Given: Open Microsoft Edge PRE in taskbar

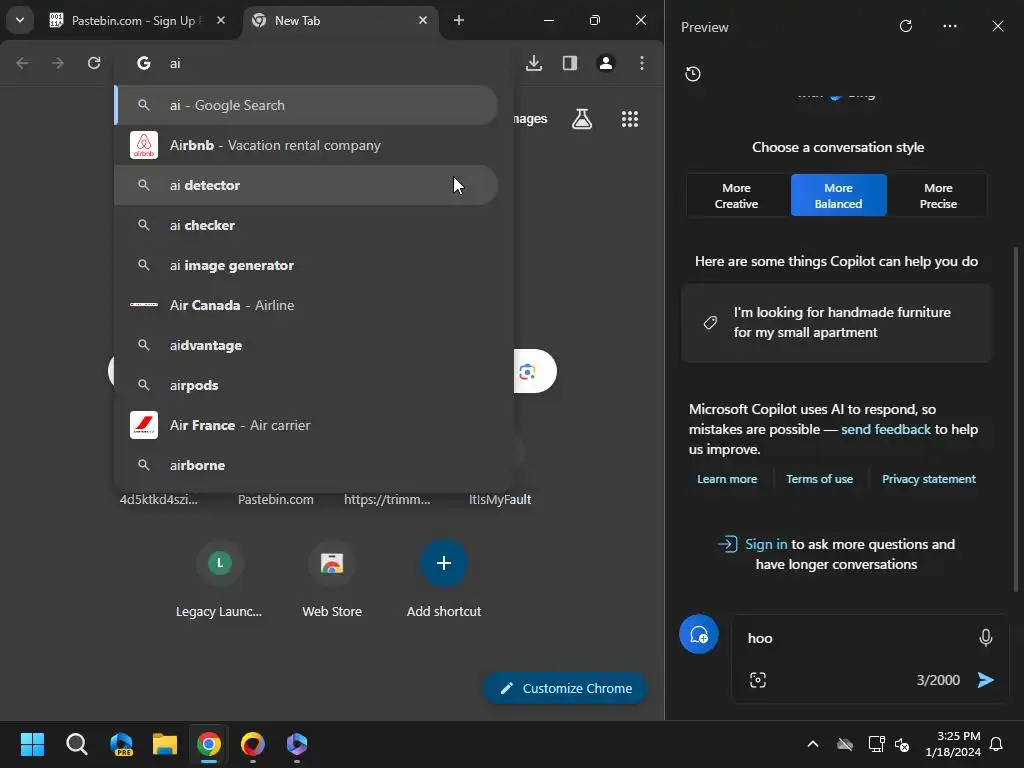Looking at the screenshot, I should [121, 744].
